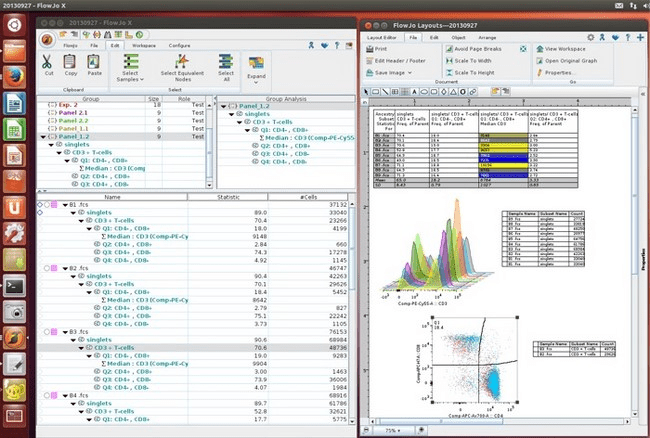Screen dimensions: 650x438
Task: Click the Paste clipboard icon
Action: click(93, 60)
